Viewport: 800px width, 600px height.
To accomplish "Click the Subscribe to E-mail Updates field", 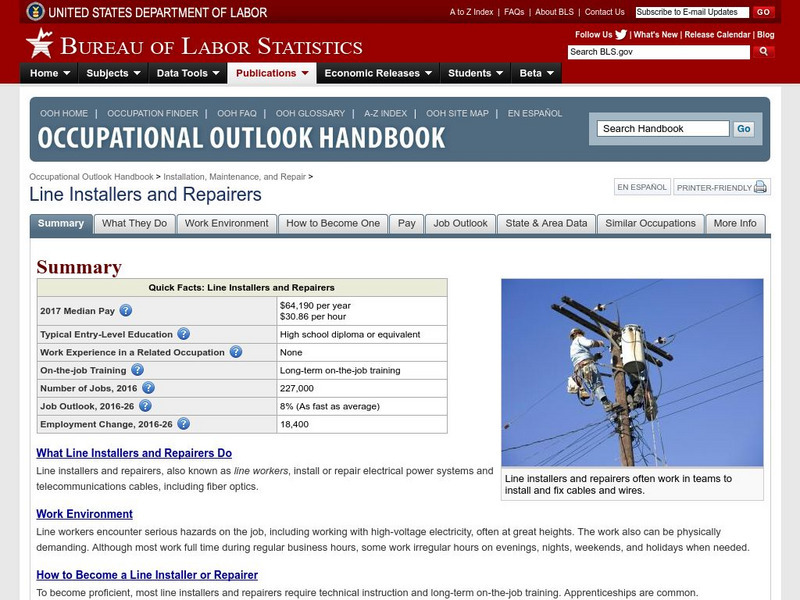I will click(692, 12).
